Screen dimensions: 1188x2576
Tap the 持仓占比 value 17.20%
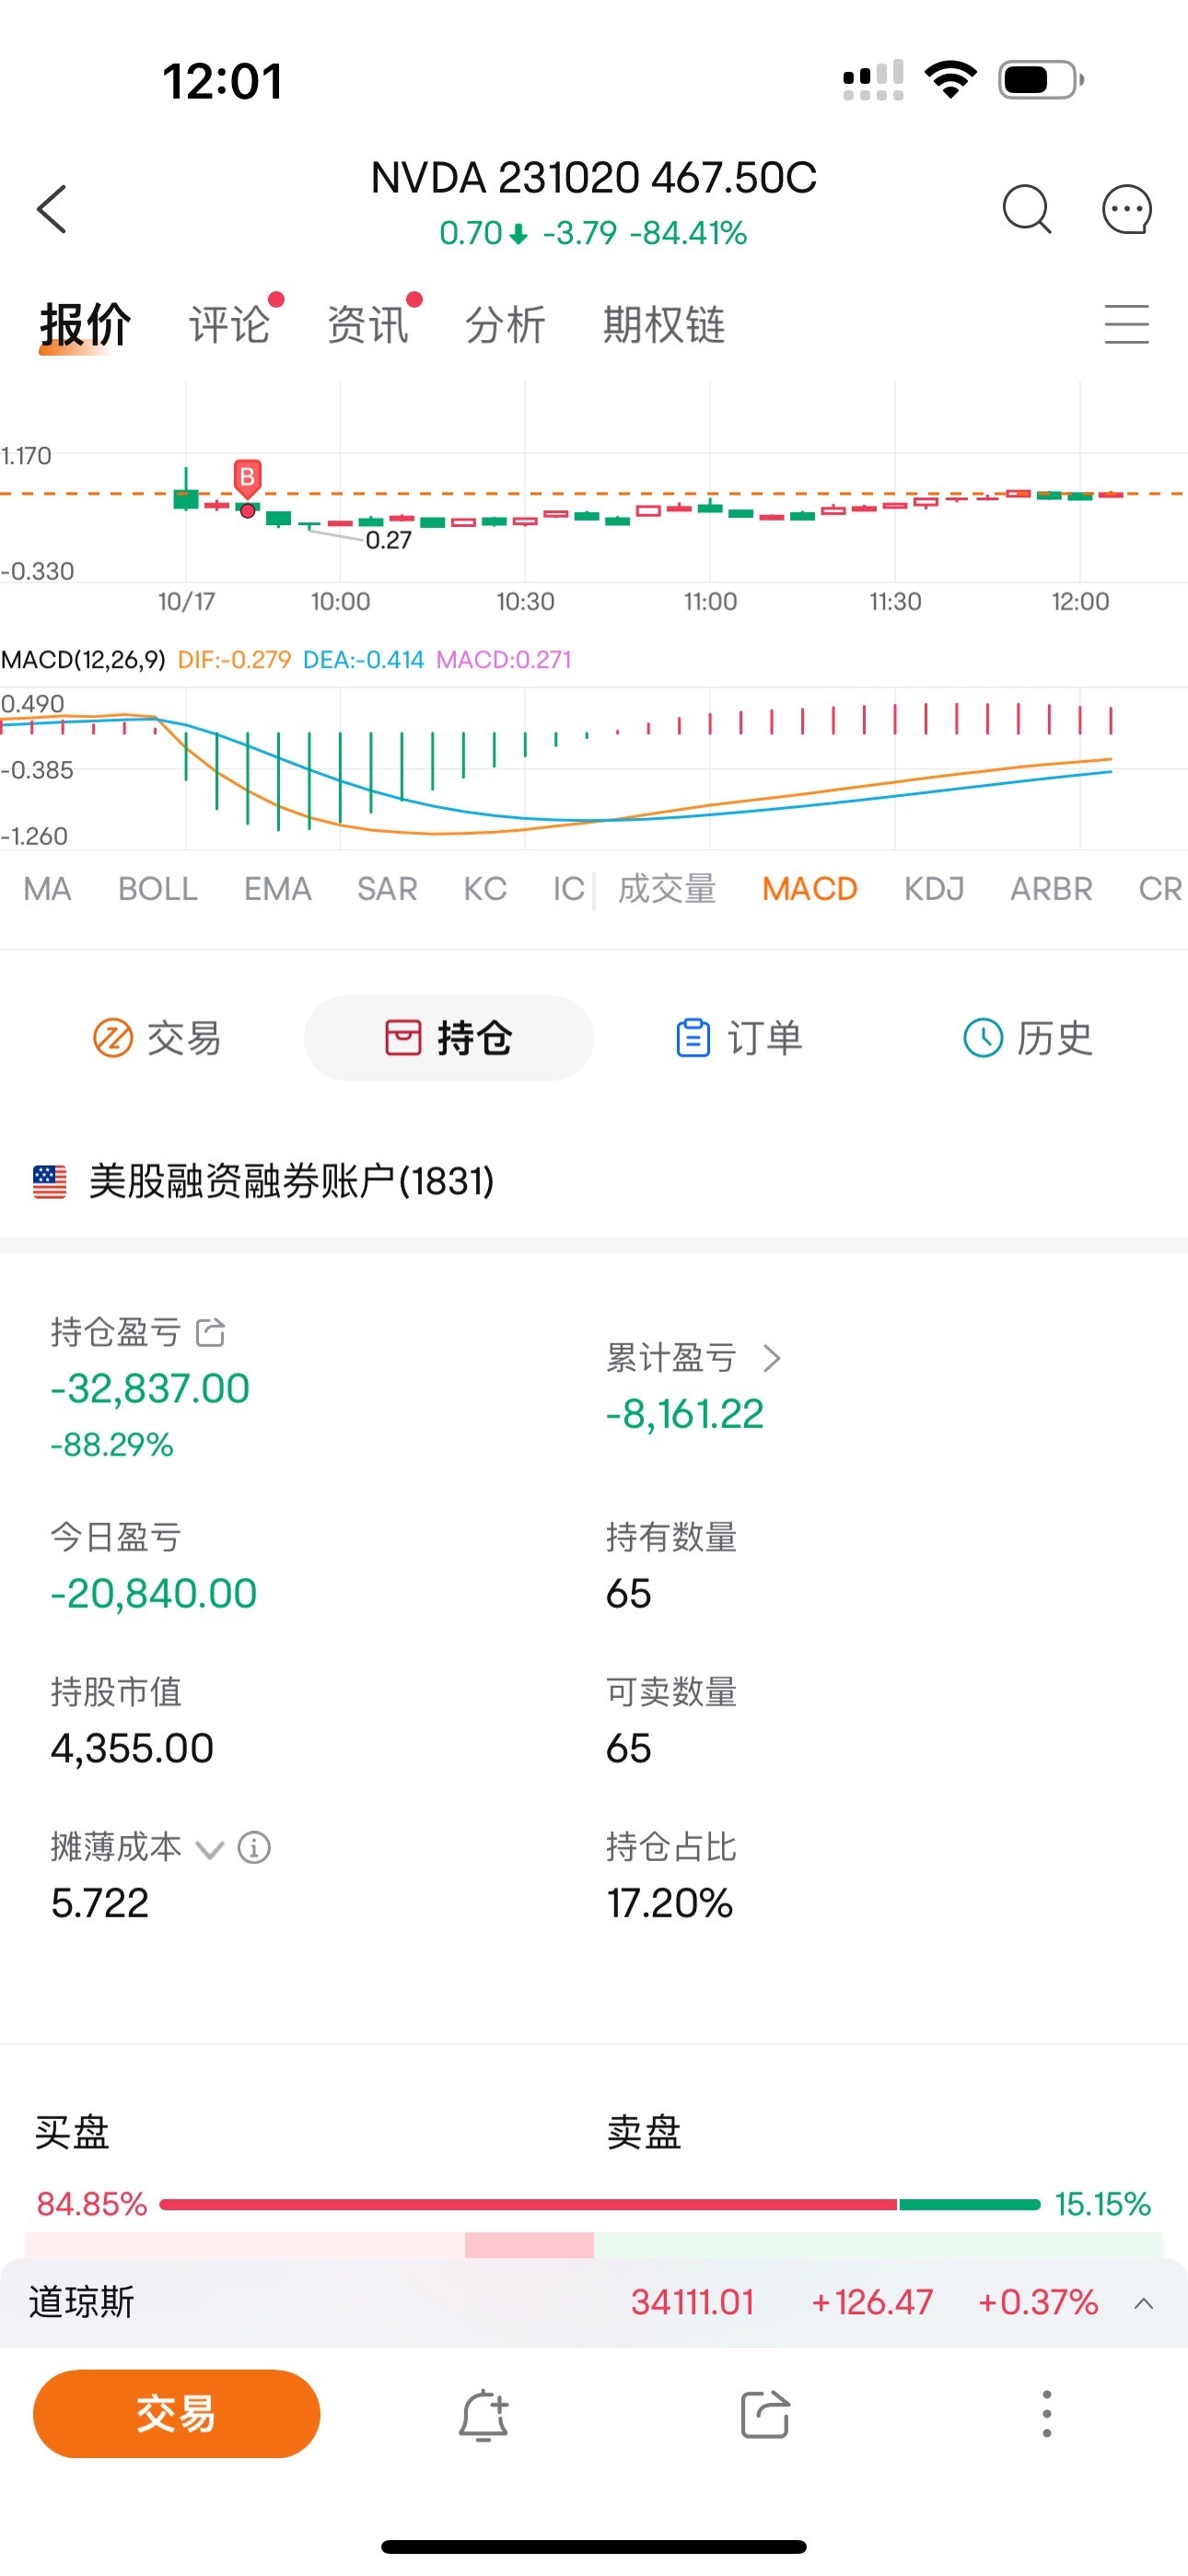pyautogui.click(x=670, y=1903)
